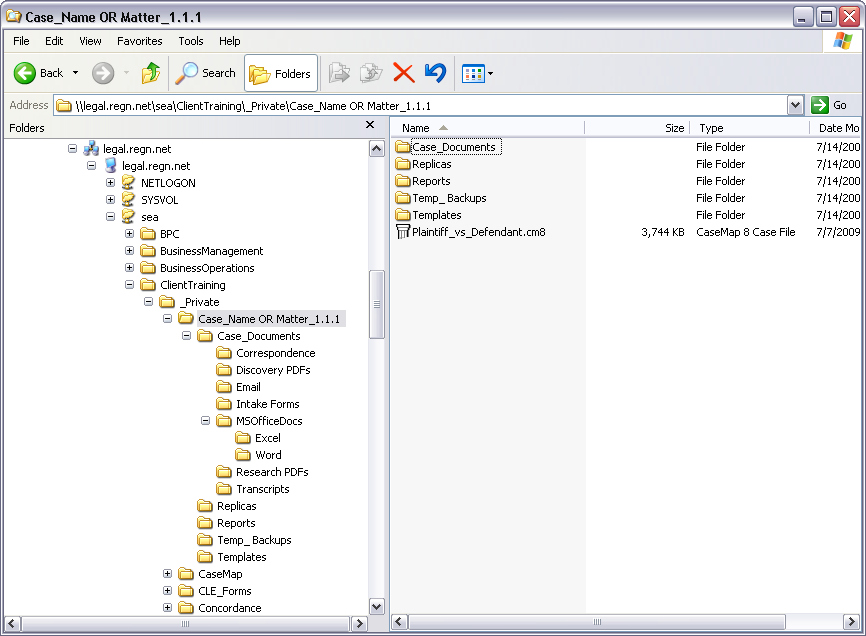Expand the CaseMap folder in tree
Viewport: 866px width, 636px height.
tap(168, 574)
